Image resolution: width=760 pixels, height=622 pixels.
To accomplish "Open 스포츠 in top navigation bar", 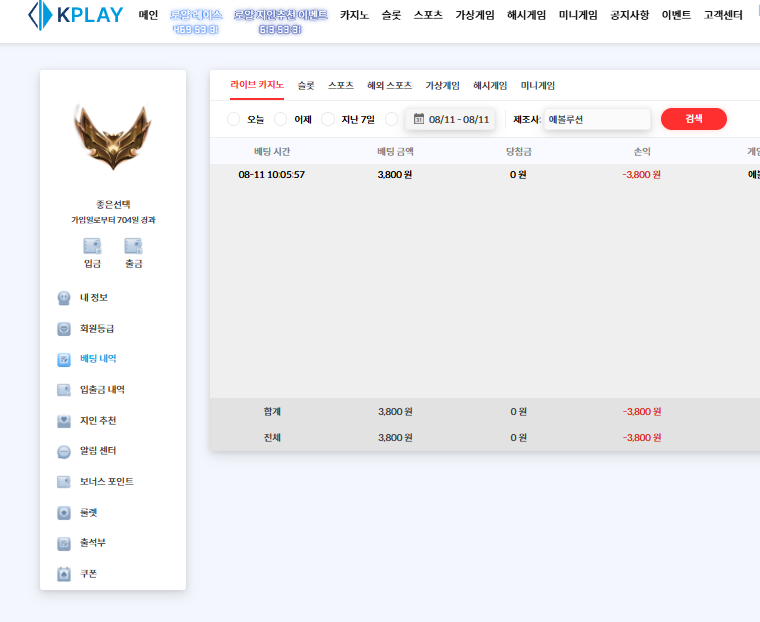I will (x=428, y=16).
